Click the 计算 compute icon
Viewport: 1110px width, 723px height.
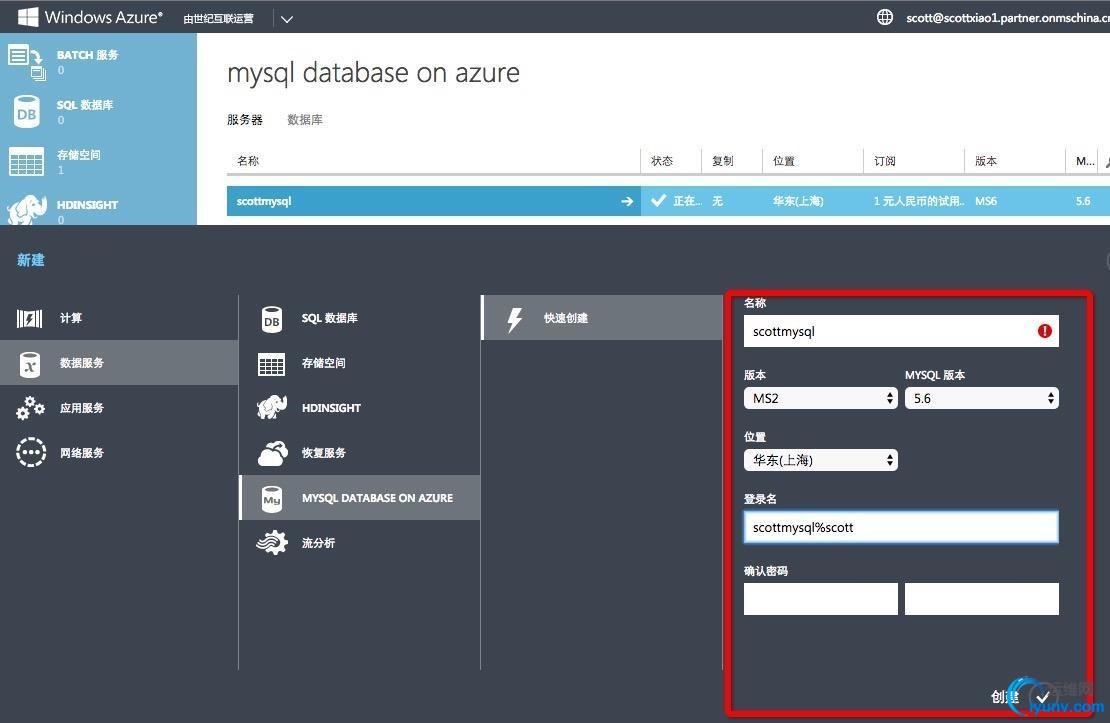(30, 318)
